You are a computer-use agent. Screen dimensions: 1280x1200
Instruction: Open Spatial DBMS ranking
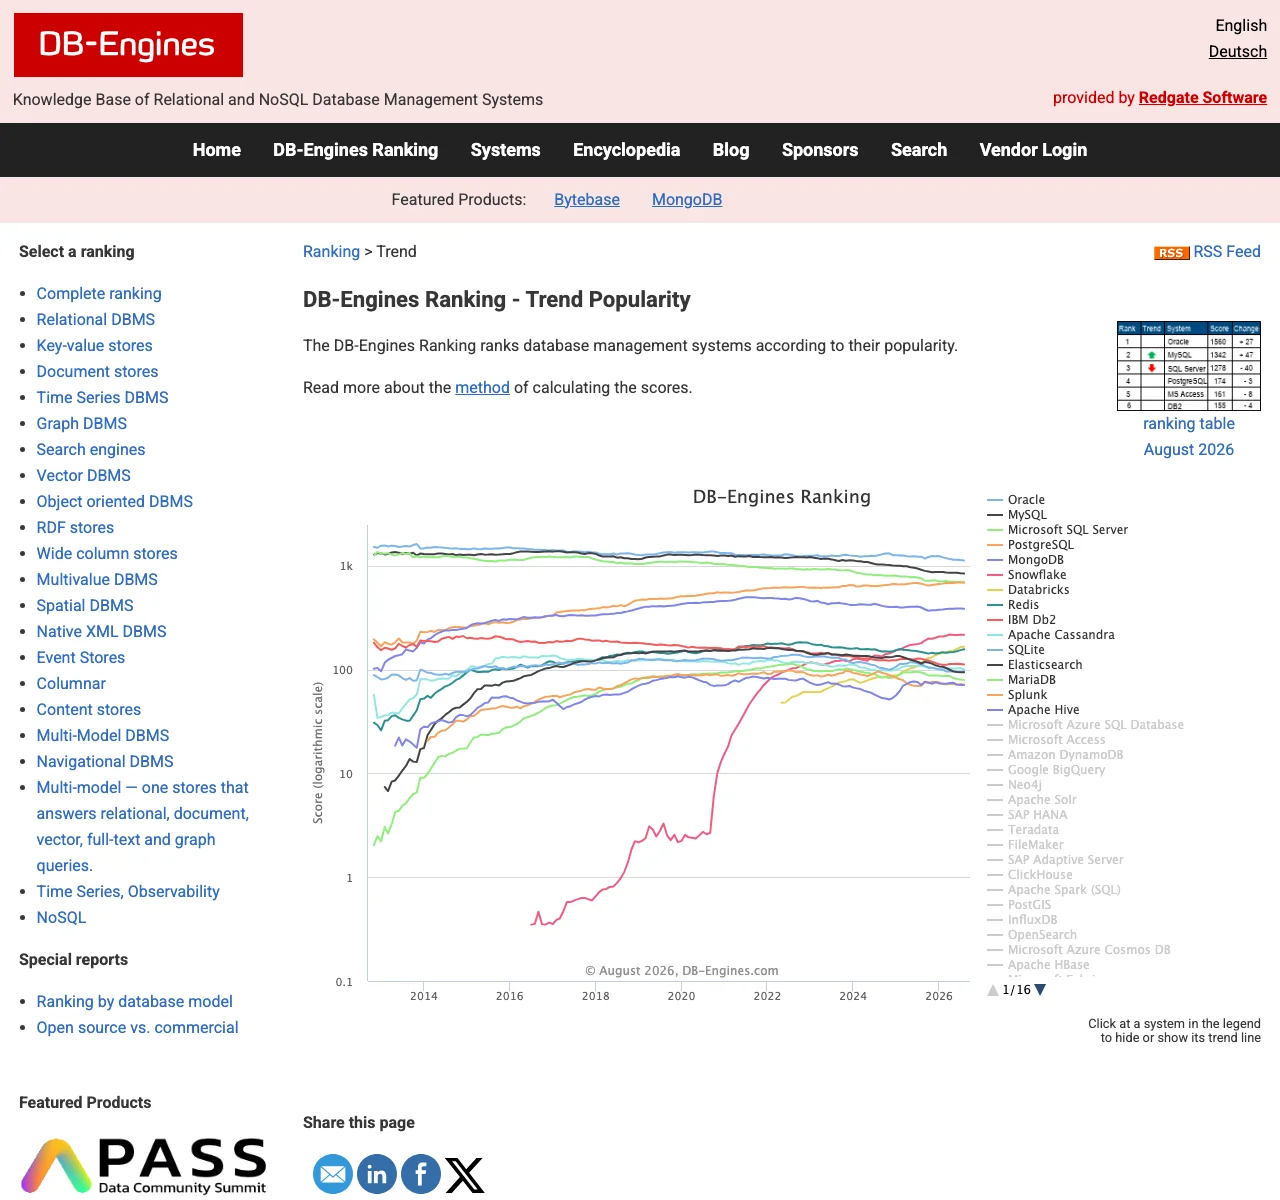tap(85, 606)
